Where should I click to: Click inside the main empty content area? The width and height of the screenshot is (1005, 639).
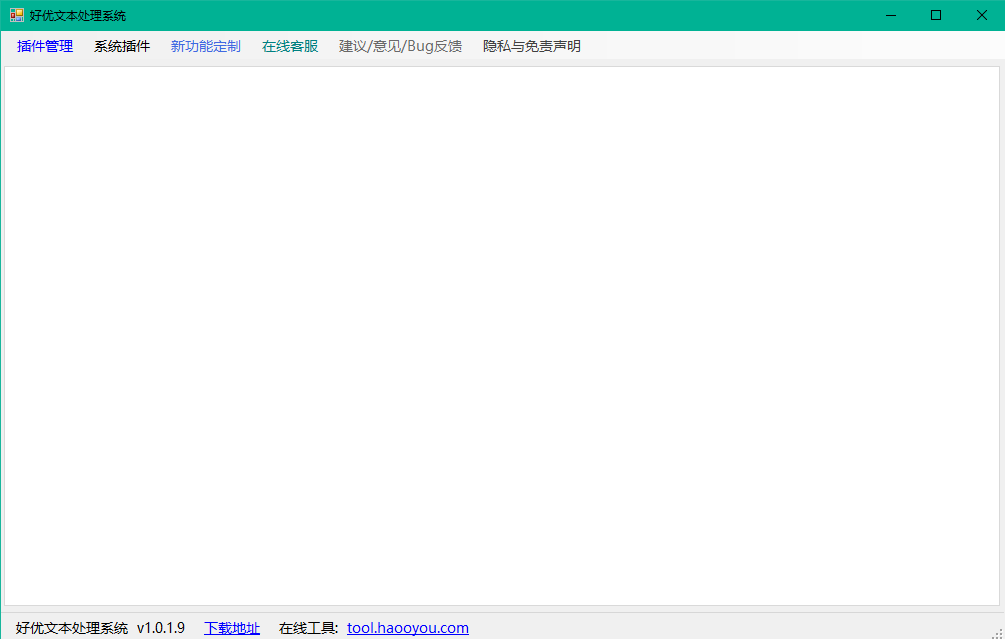coord(502,336)
